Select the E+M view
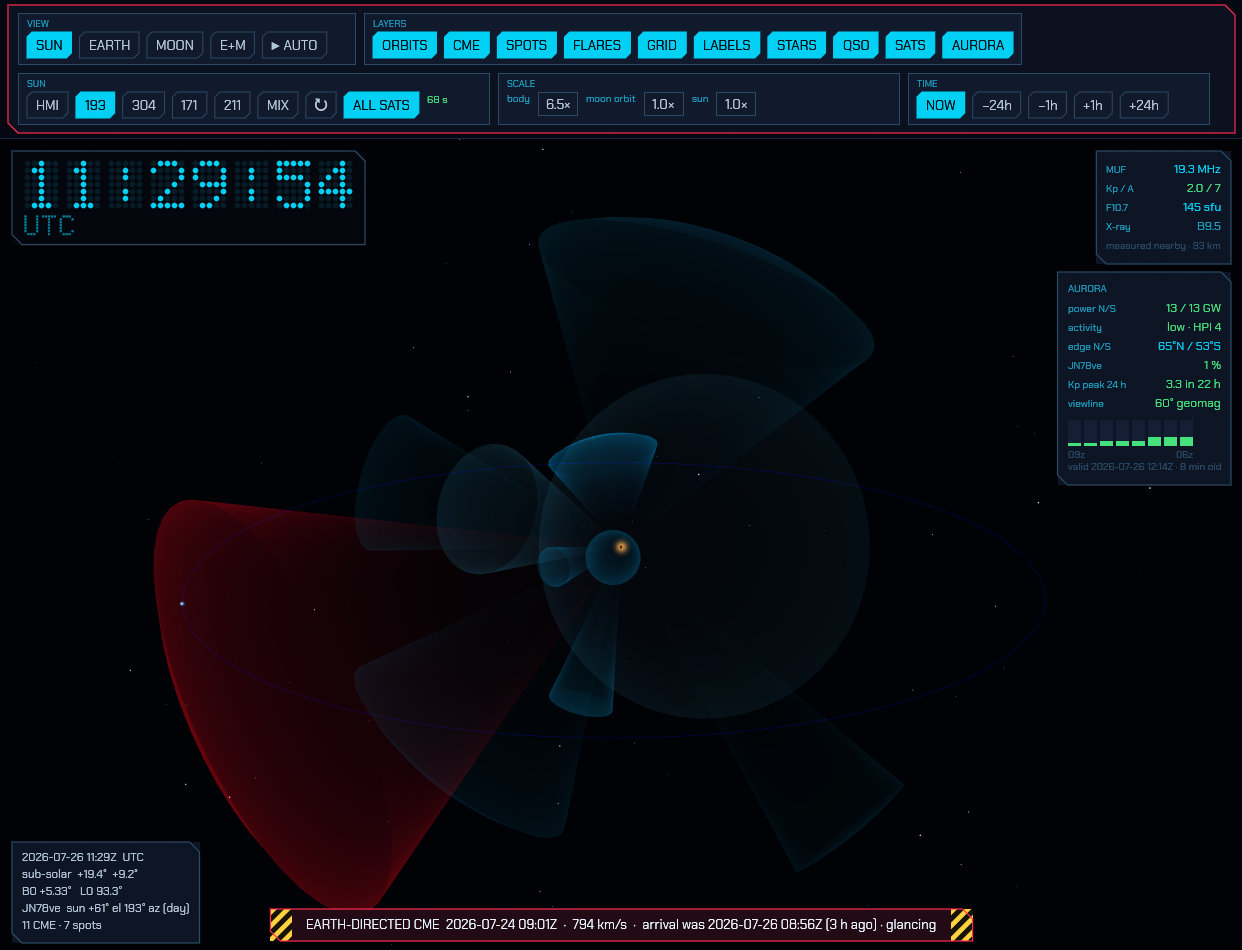This screenshot has height=950, width=1242. click(233, 45)
